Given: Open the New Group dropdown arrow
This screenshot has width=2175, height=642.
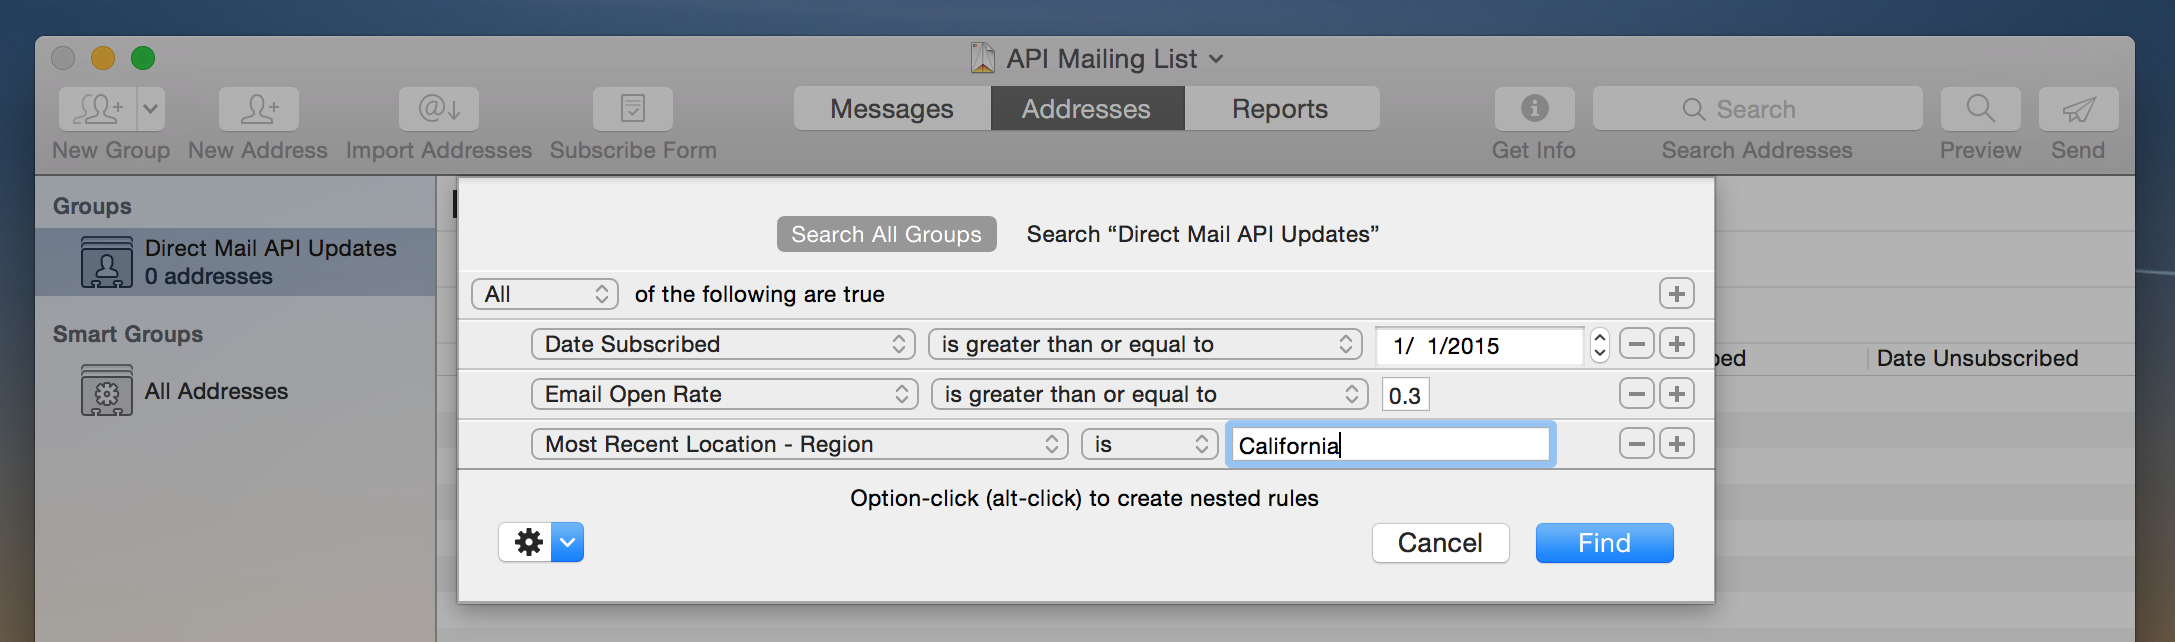Looking at the screenshot, I should coord(151,109).
